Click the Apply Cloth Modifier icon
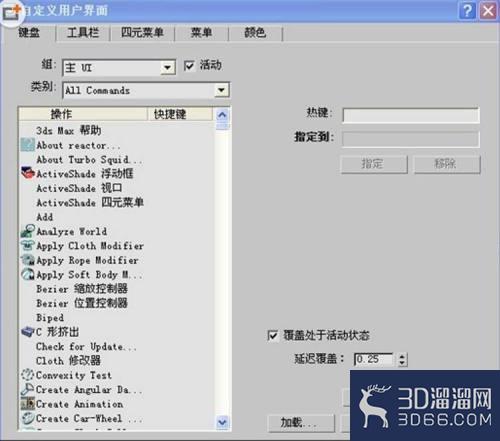This screenshot has width=500, height=441. click(28, 246)
